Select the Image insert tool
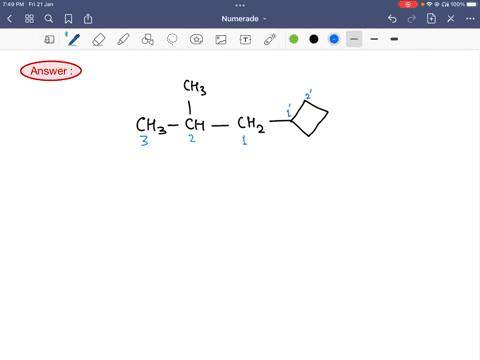 coord(221,40)
